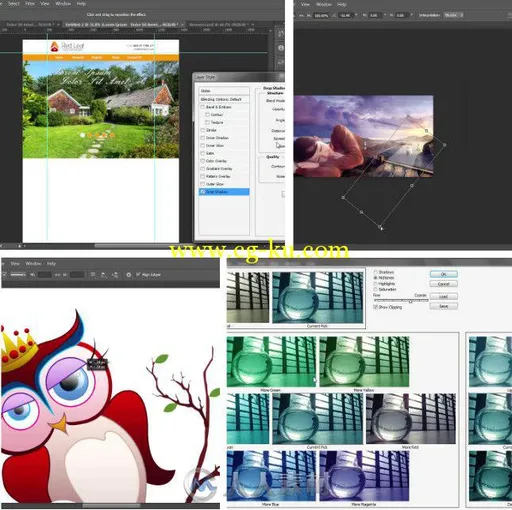Click the More Red variation thumbnail

[411, 419]
